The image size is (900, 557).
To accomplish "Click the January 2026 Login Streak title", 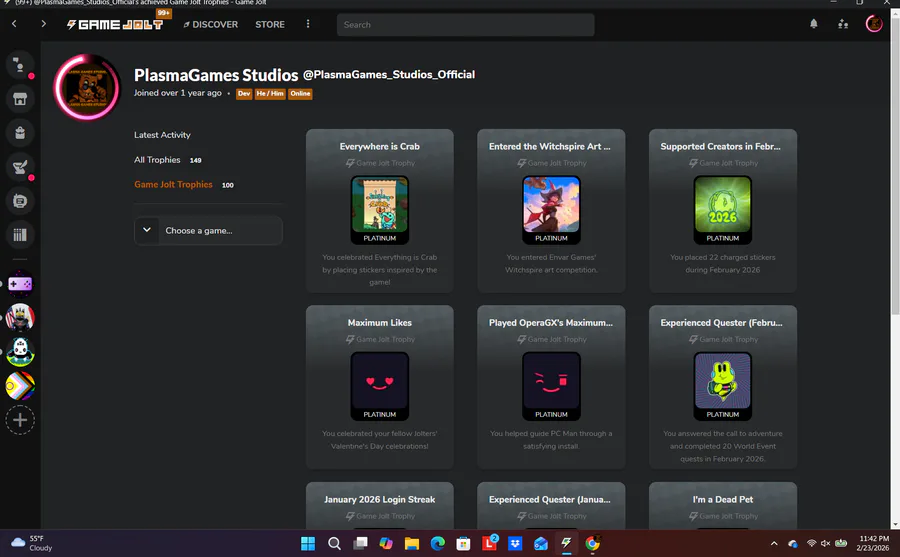I will click(379, 500).
